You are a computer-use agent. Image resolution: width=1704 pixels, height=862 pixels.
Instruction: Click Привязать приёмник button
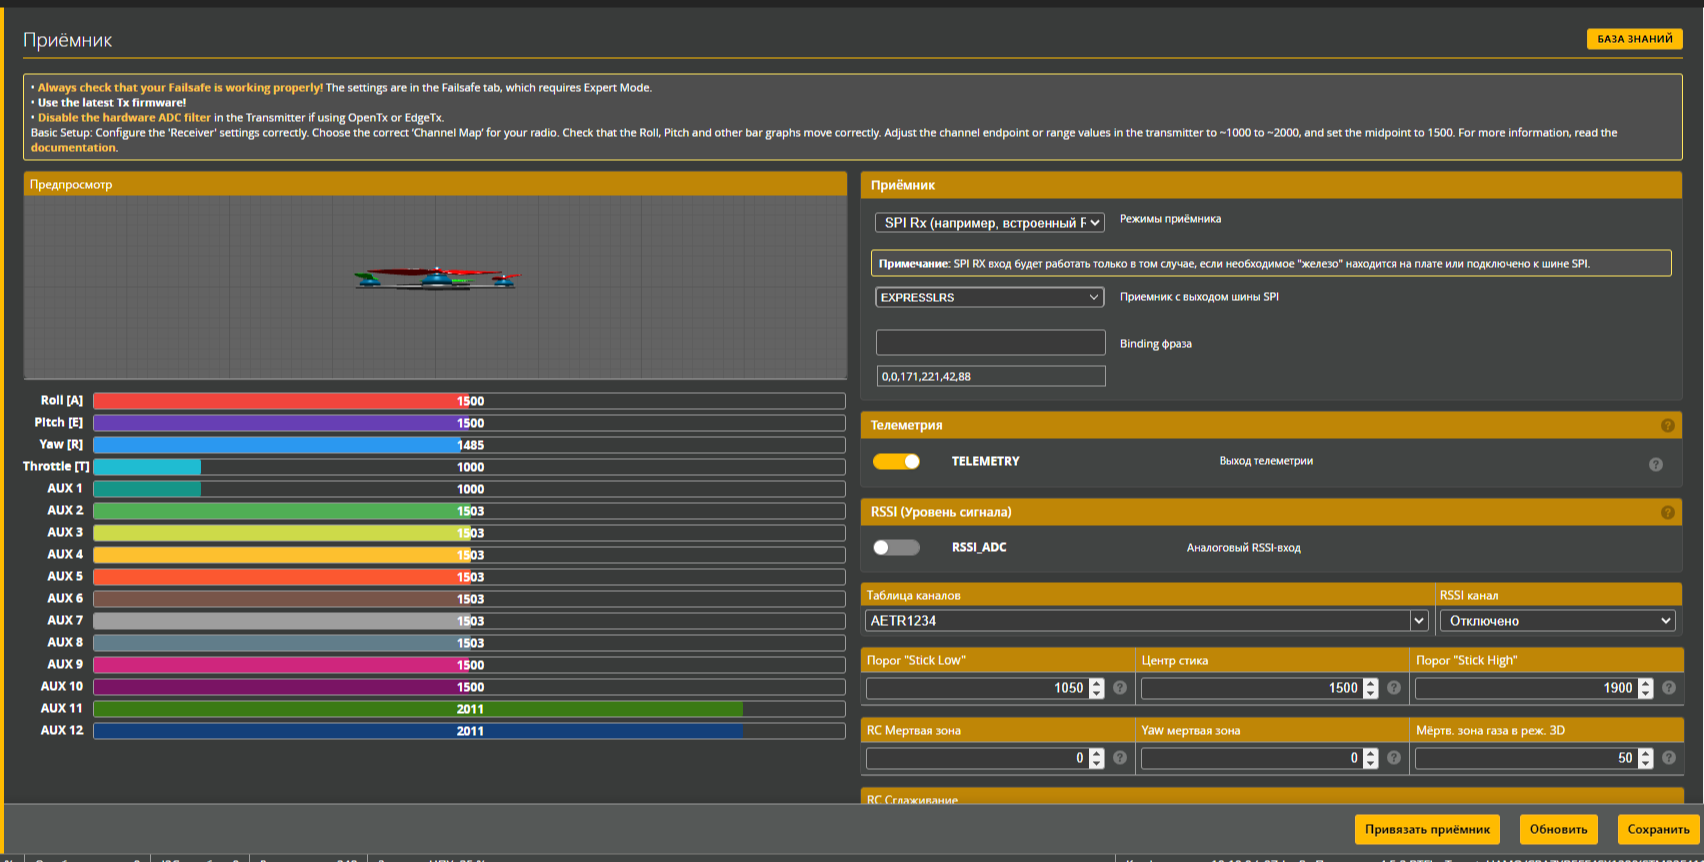[1427, 829]
